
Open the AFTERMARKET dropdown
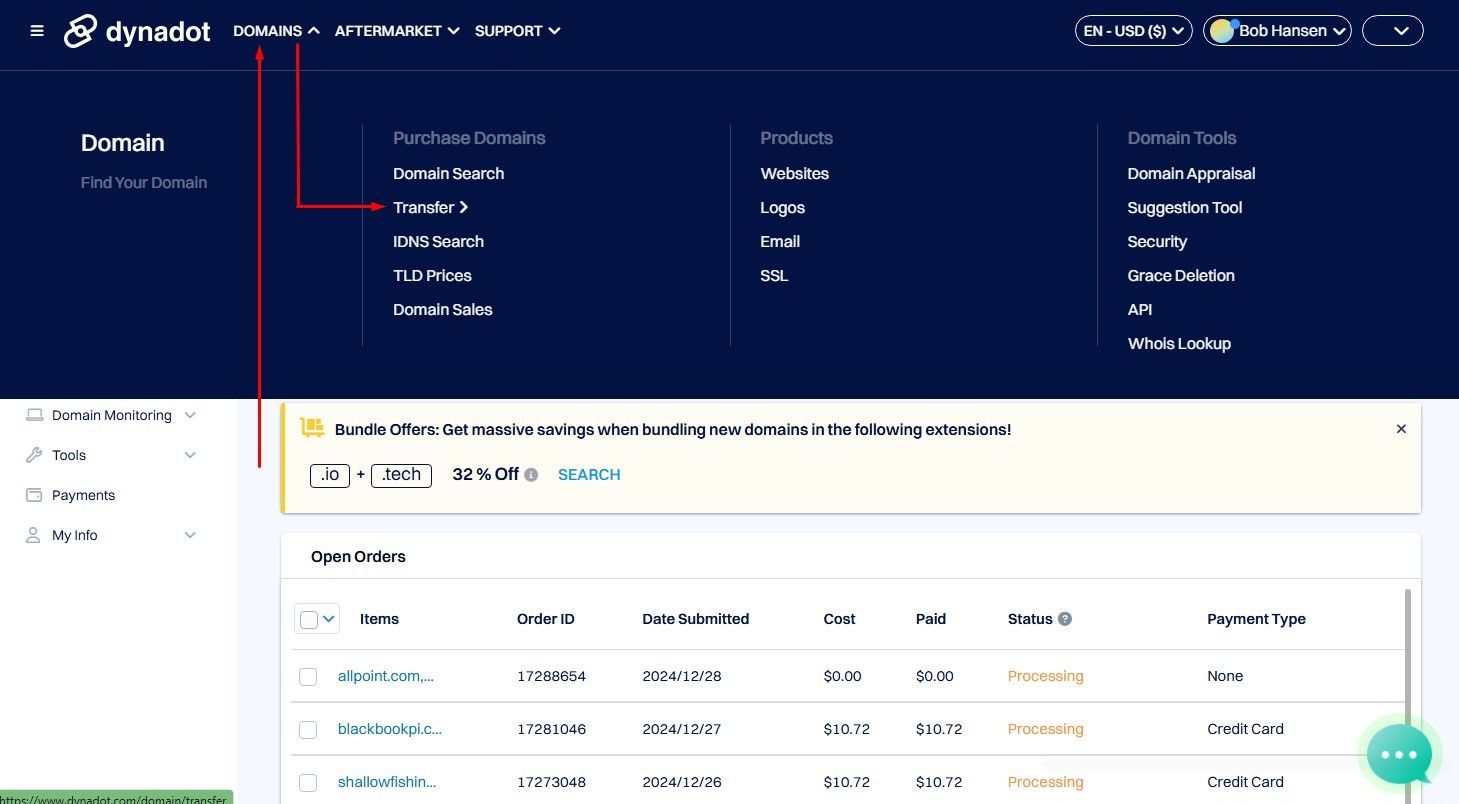coord(397,31)
